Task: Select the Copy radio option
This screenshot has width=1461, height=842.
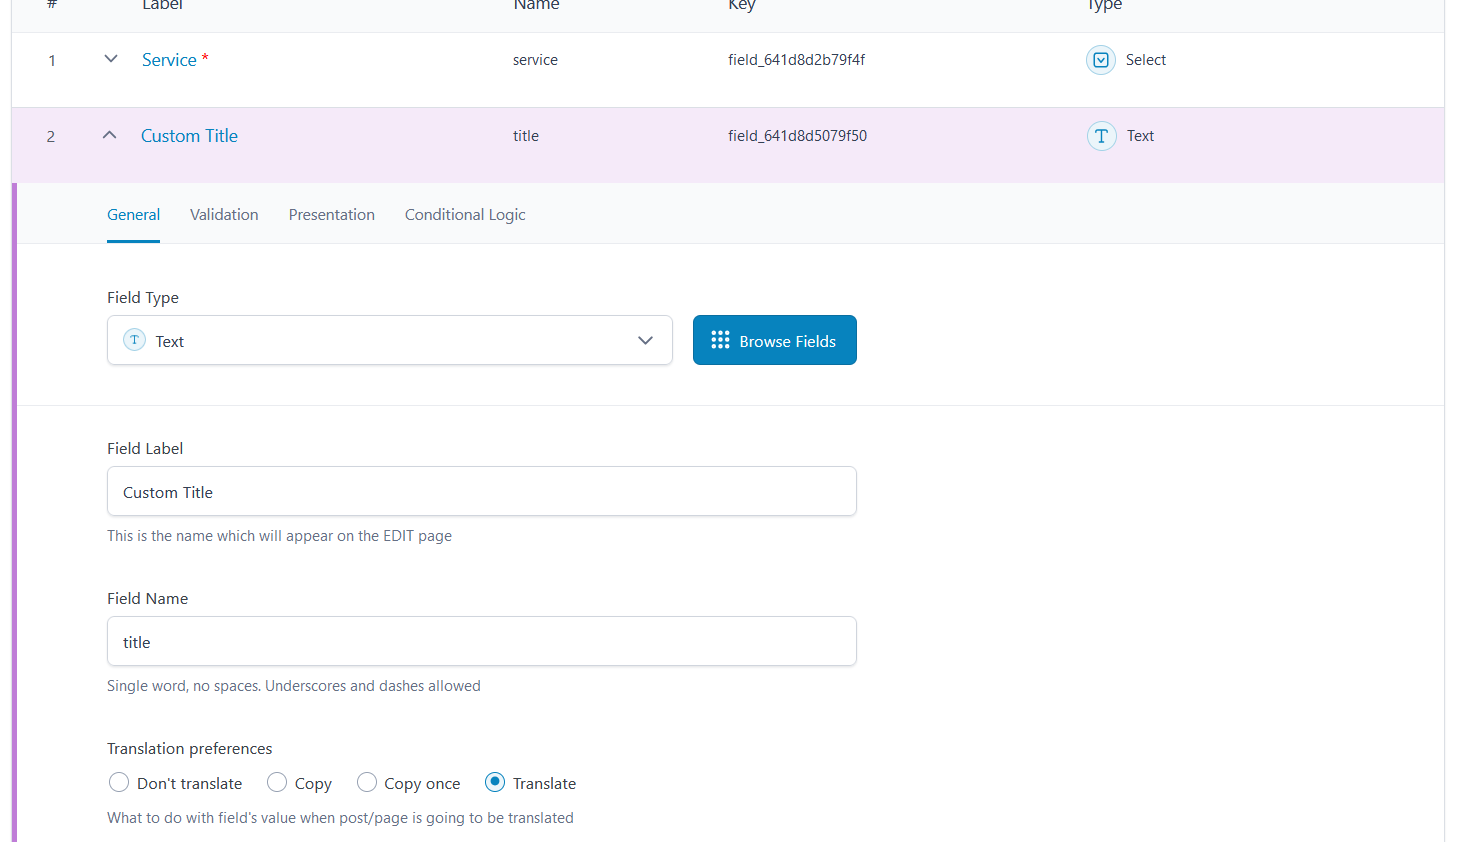Action: 277,782
